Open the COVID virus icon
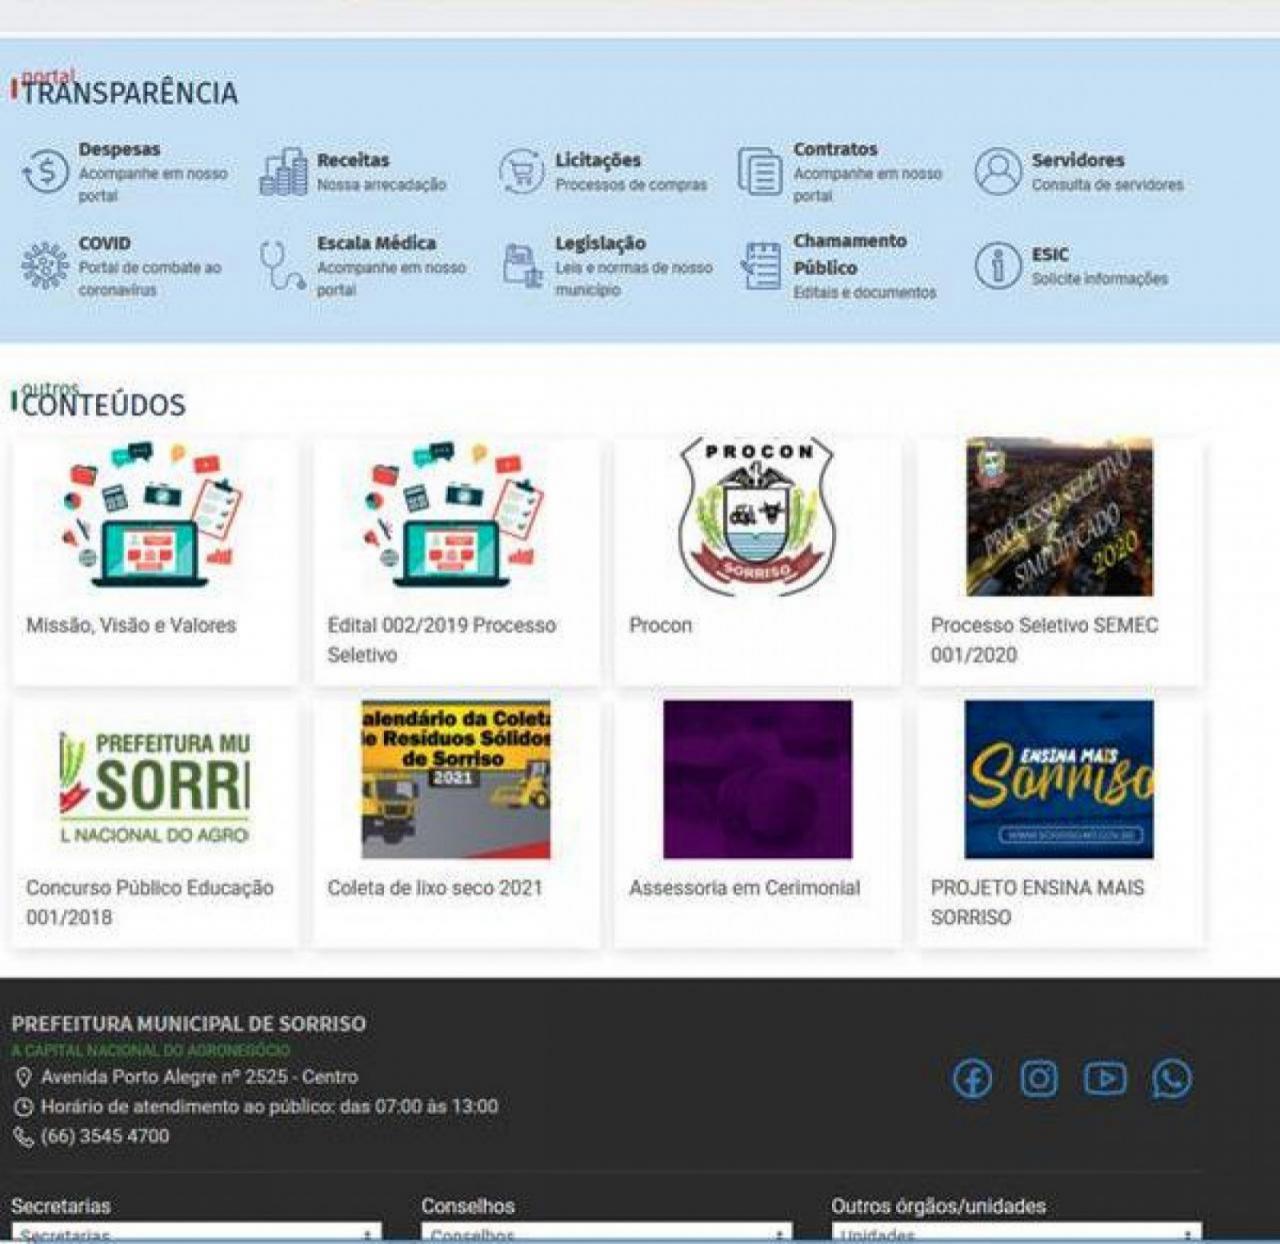This screenshot has height=1244, width=1280. click(x=45, y=266)
